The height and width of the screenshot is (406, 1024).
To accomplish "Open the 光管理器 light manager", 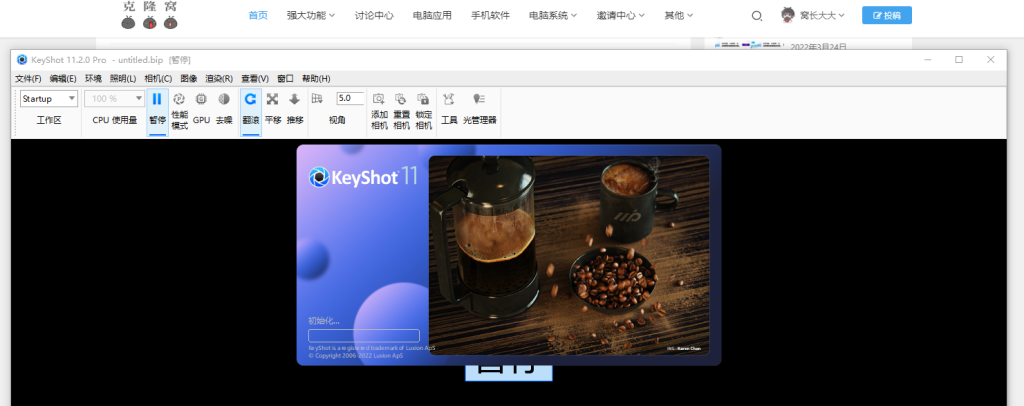I will tap(480, 109).
